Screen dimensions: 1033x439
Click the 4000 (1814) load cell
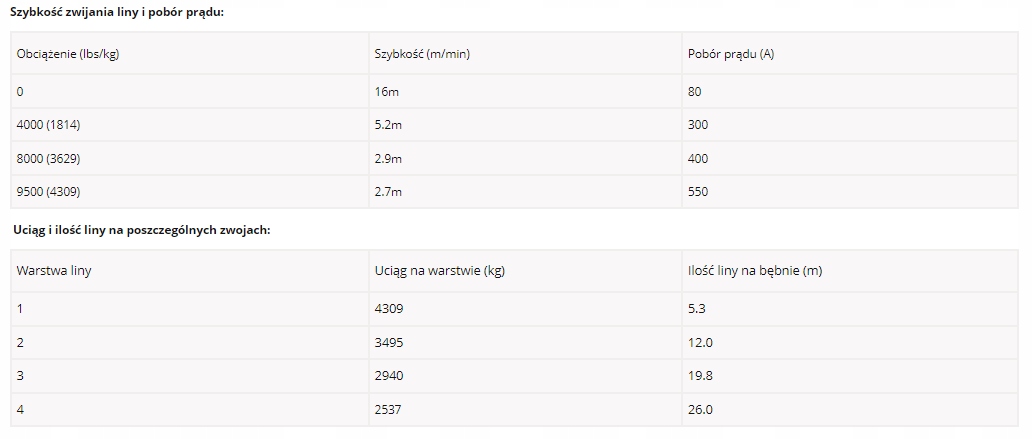pyautogui.click(x=51, y=125)
